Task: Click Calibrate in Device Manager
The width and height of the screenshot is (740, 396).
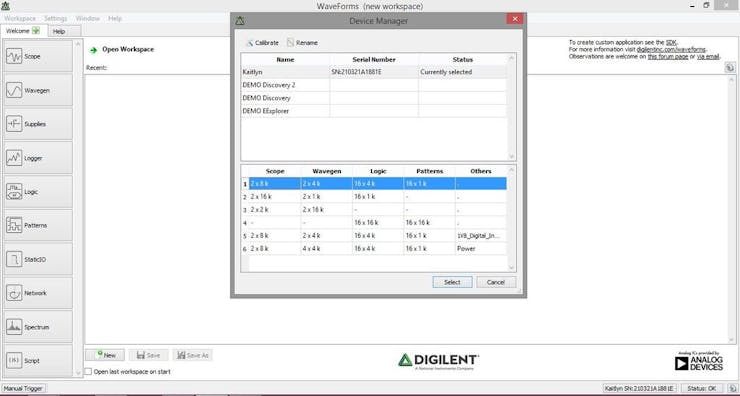Action: (x=262, y=42)
